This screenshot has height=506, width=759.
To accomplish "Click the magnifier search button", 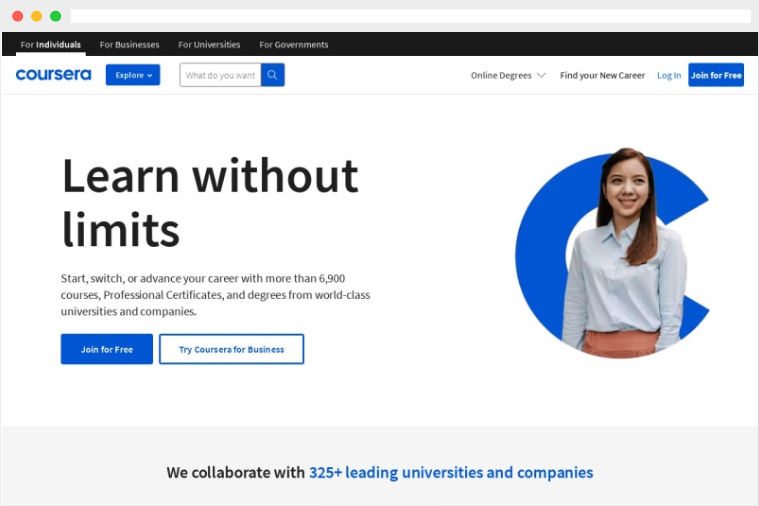I will pyautogui.click(x=273, y=75).
